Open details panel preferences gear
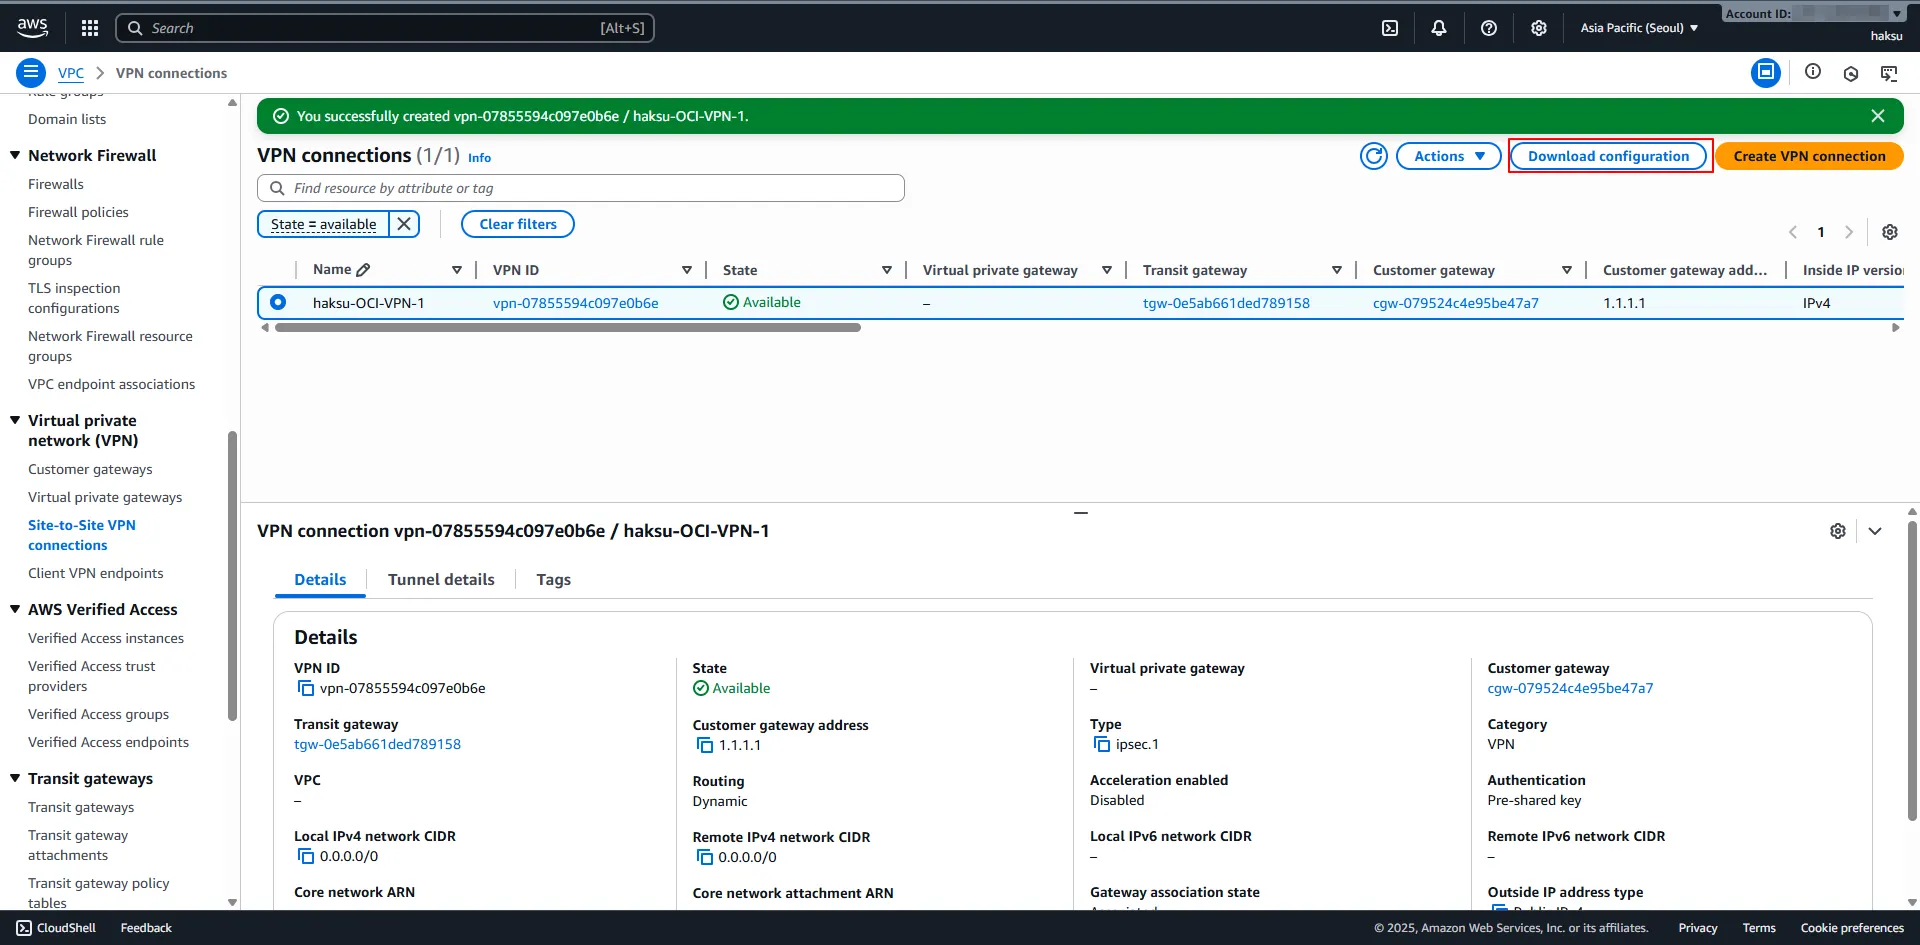 tap(1838, 531)
